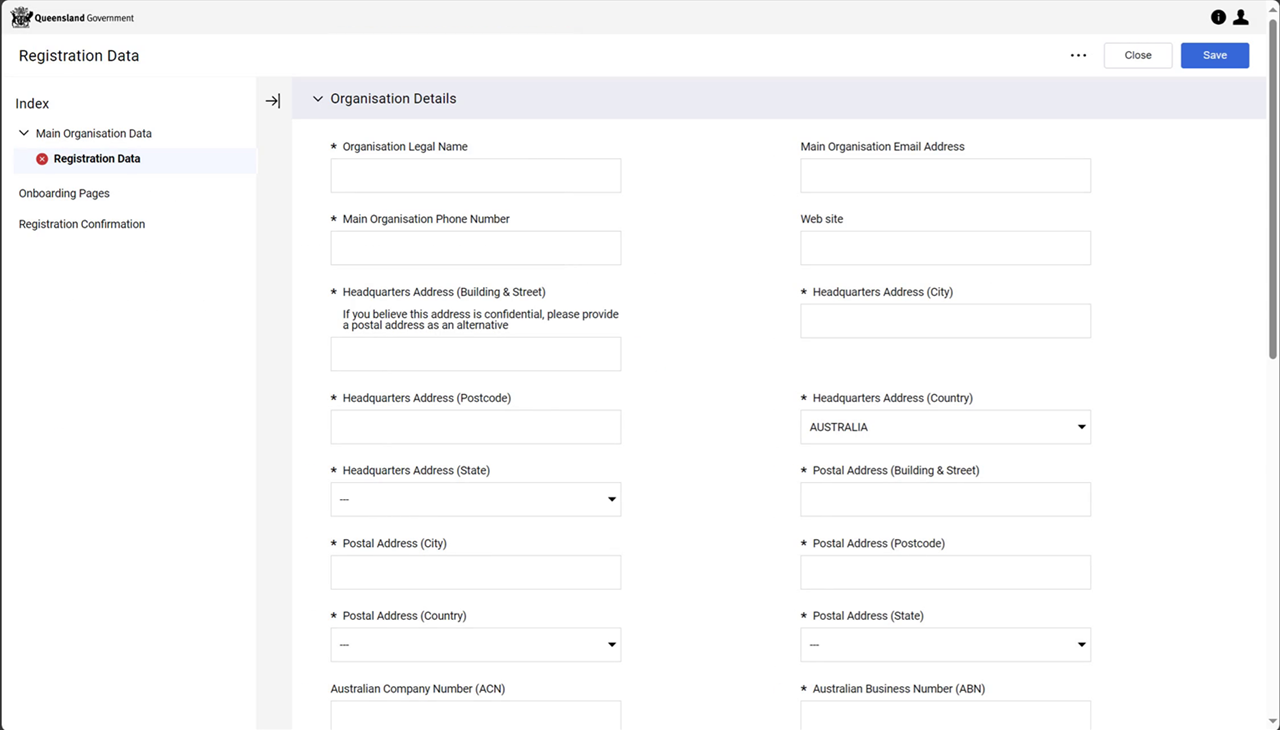Open the user profile icon
This screenshot has height=730, width=1280.
pos(1241,17)
